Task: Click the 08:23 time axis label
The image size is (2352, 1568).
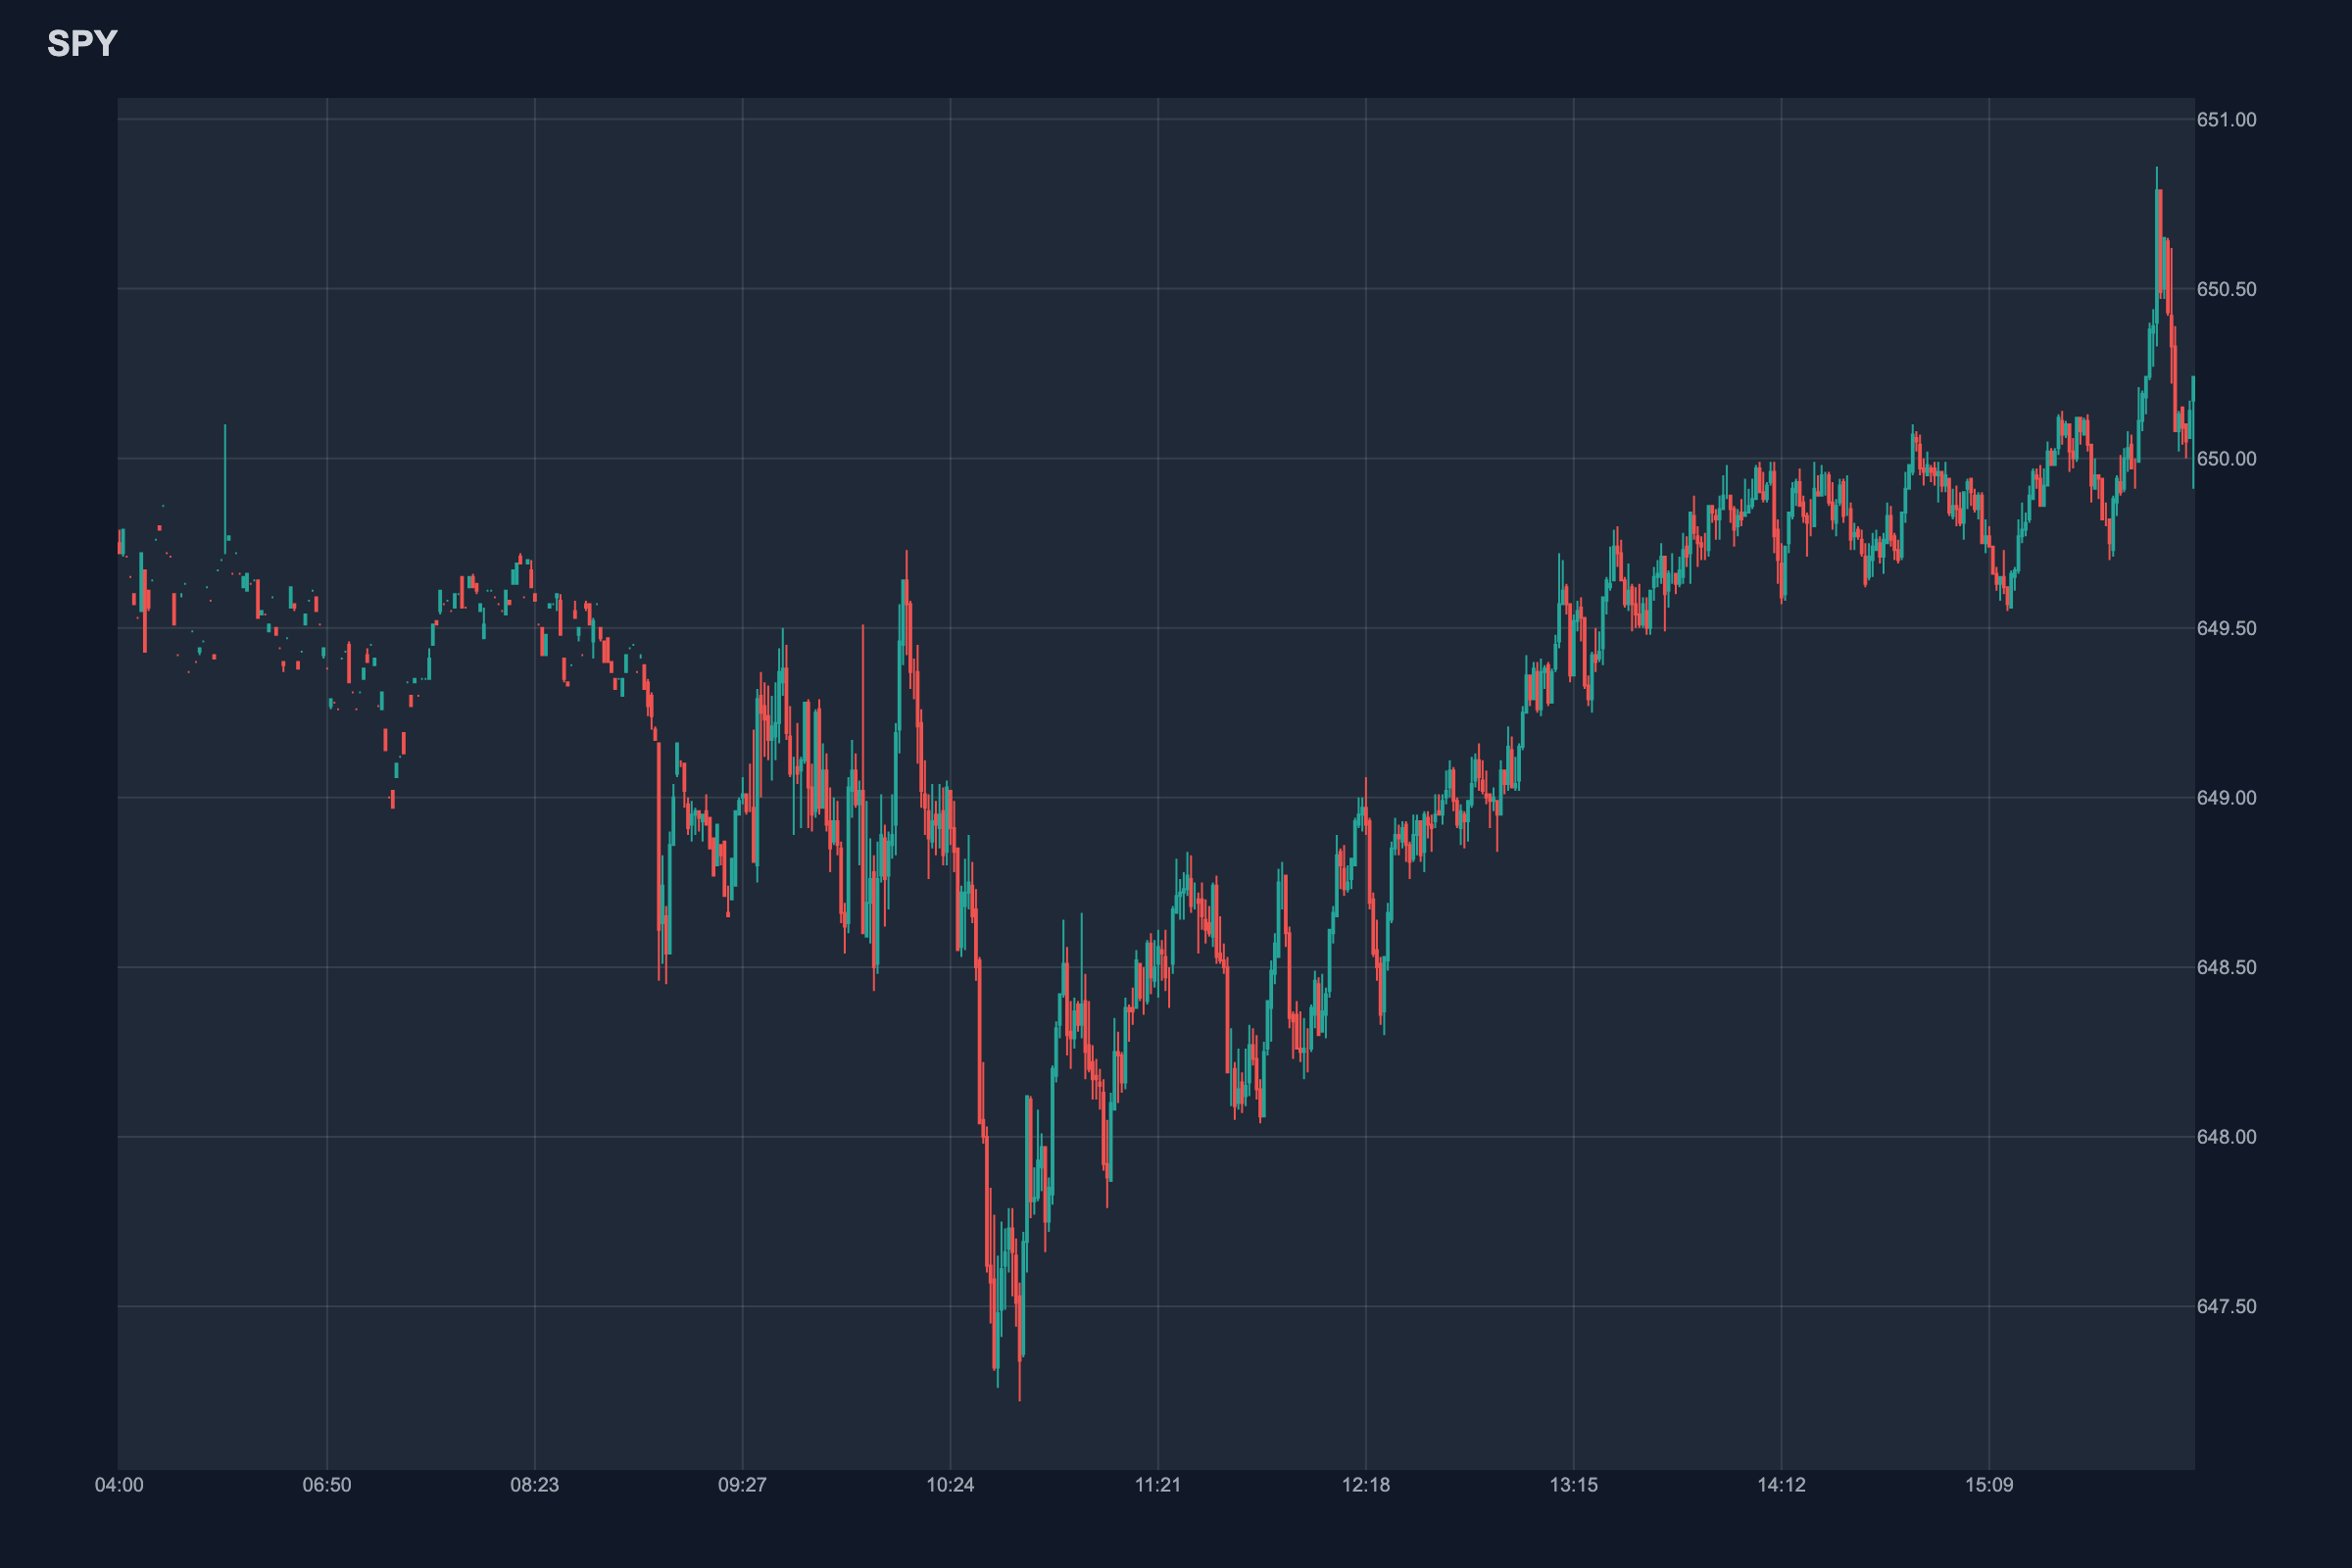Action: 535,1485
